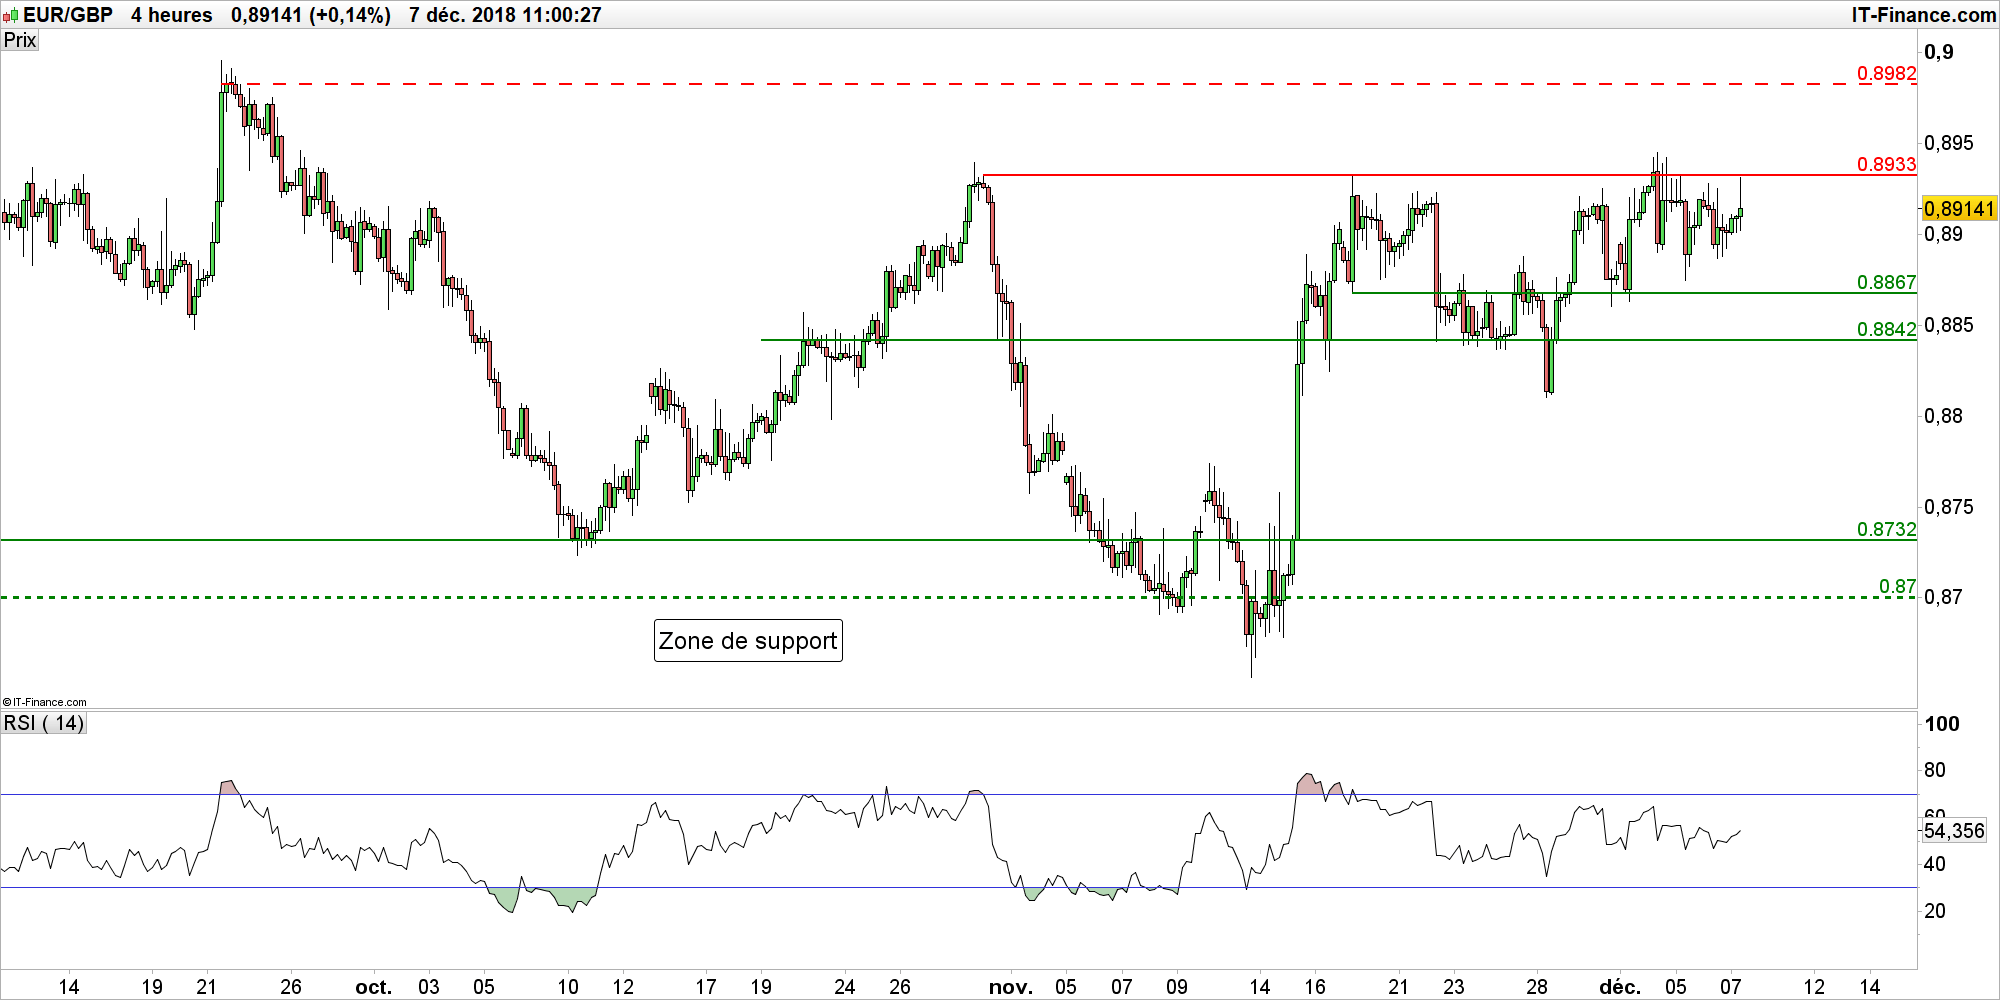Click the 0.8867 support level label

pyautogui.click(x=1887, y=282)
